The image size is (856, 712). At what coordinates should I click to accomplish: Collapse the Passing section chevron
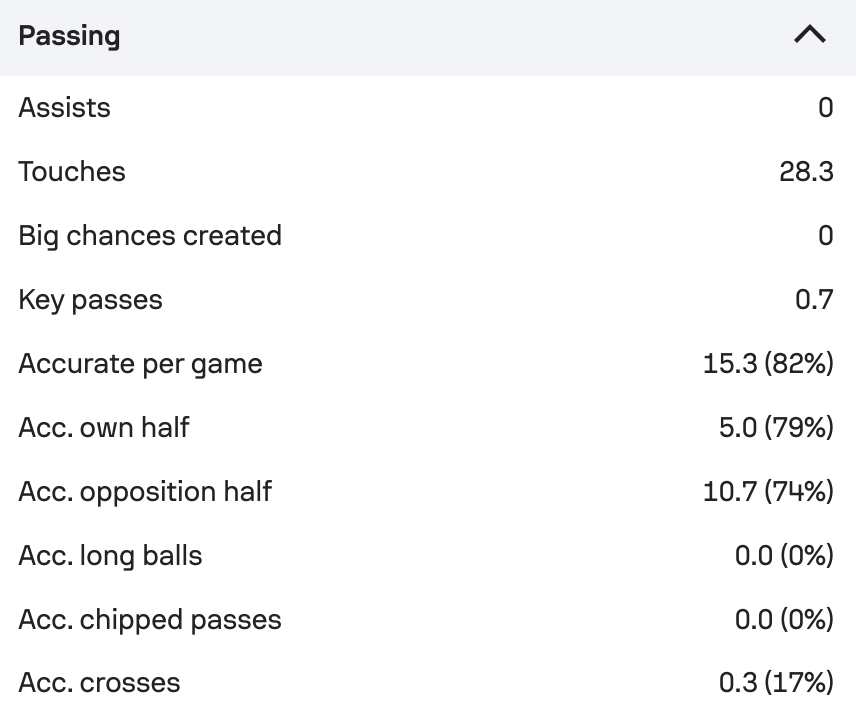[810, 35]
